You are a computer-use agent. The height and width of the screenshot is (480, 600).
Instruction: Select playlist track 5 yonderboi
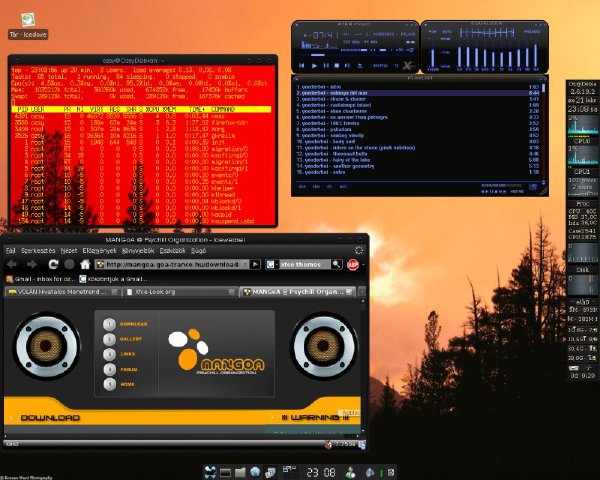point(417,111)
